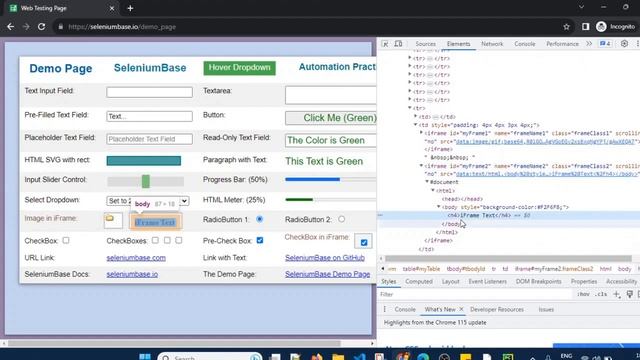Open the tab search chevron in title bar
This screenshot has height=360, width=640.
pos(581,7)
